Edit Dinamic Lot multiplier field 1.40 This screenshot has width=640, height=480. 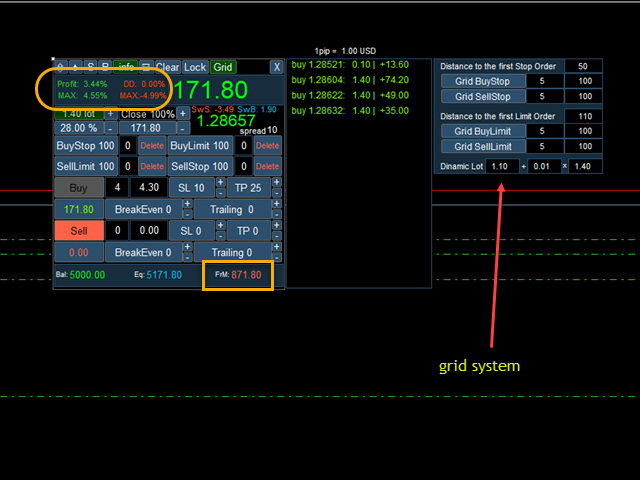point(585,166)
